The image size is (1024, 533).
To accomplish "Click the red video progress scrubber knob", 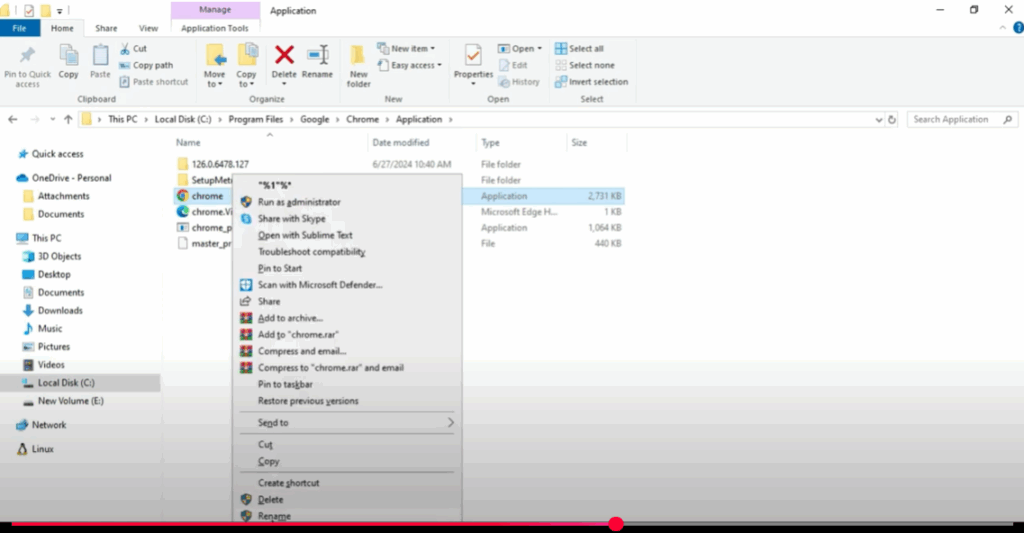I will point(615,524).
